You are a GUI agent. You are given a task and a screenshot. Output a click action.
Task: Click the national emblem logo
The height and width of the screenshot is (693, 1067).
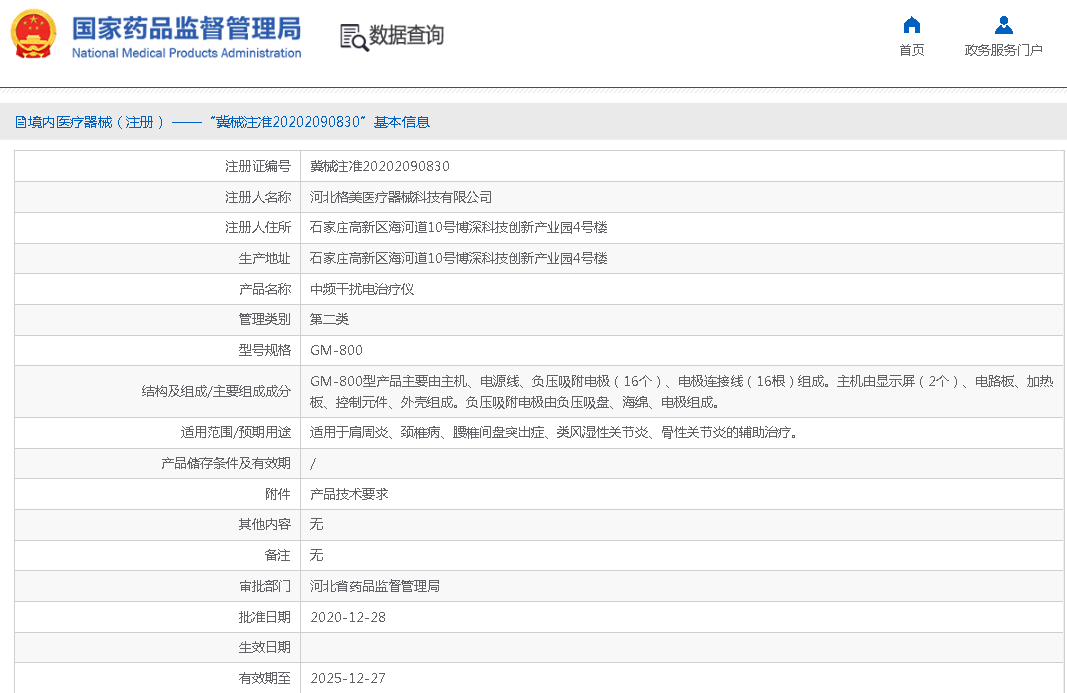pos(34,35)
